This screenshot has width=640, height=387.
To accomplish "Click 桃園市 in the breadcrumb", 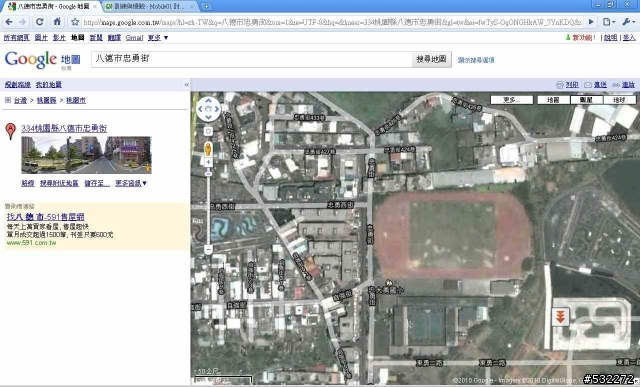I will pyautogui.click(x=76, y=100).
